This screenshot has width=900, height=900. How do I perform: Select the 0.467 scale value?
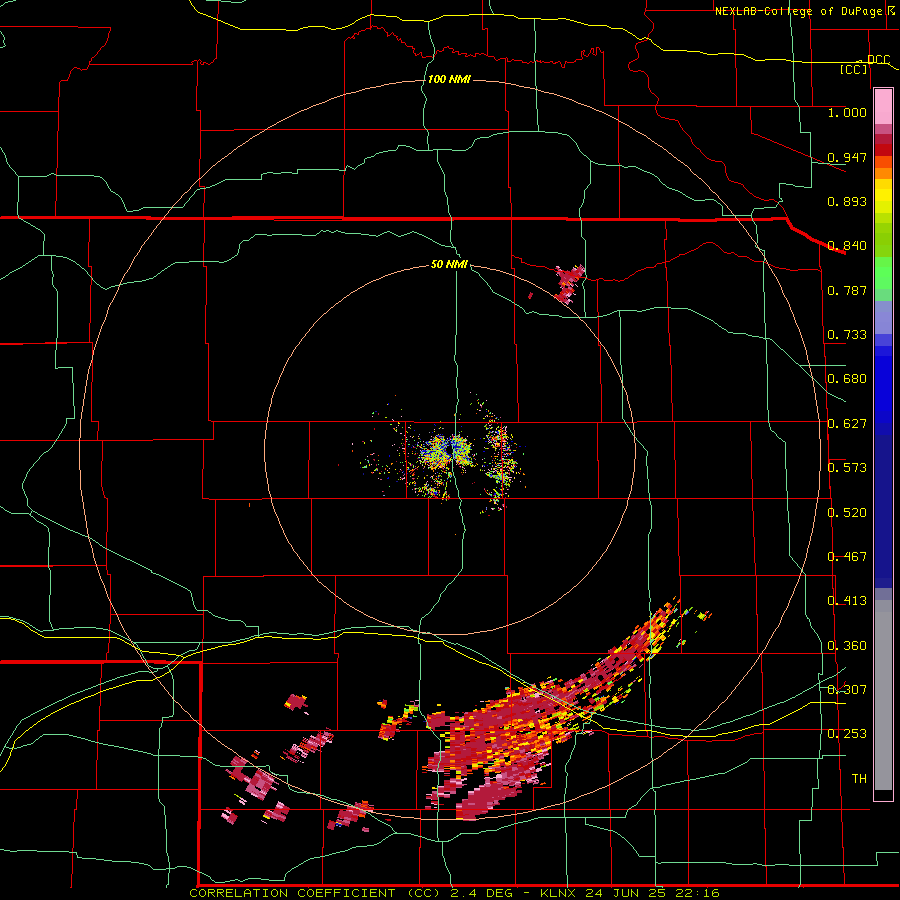[x=847, y=557]
